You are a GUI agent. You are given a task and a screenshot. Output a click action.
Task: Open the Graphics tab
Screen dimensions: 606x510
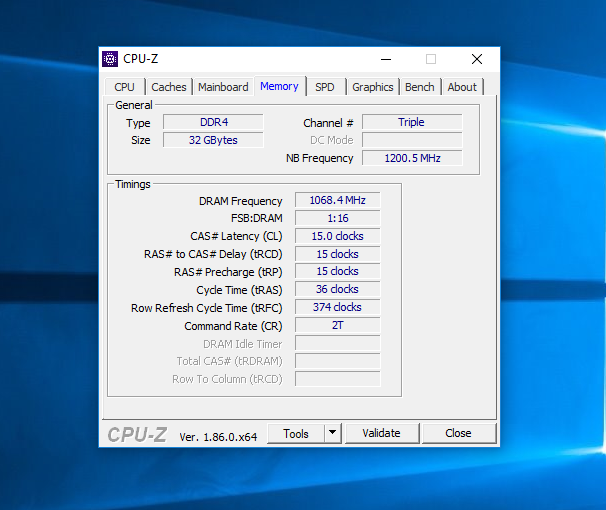pos(373,87)
